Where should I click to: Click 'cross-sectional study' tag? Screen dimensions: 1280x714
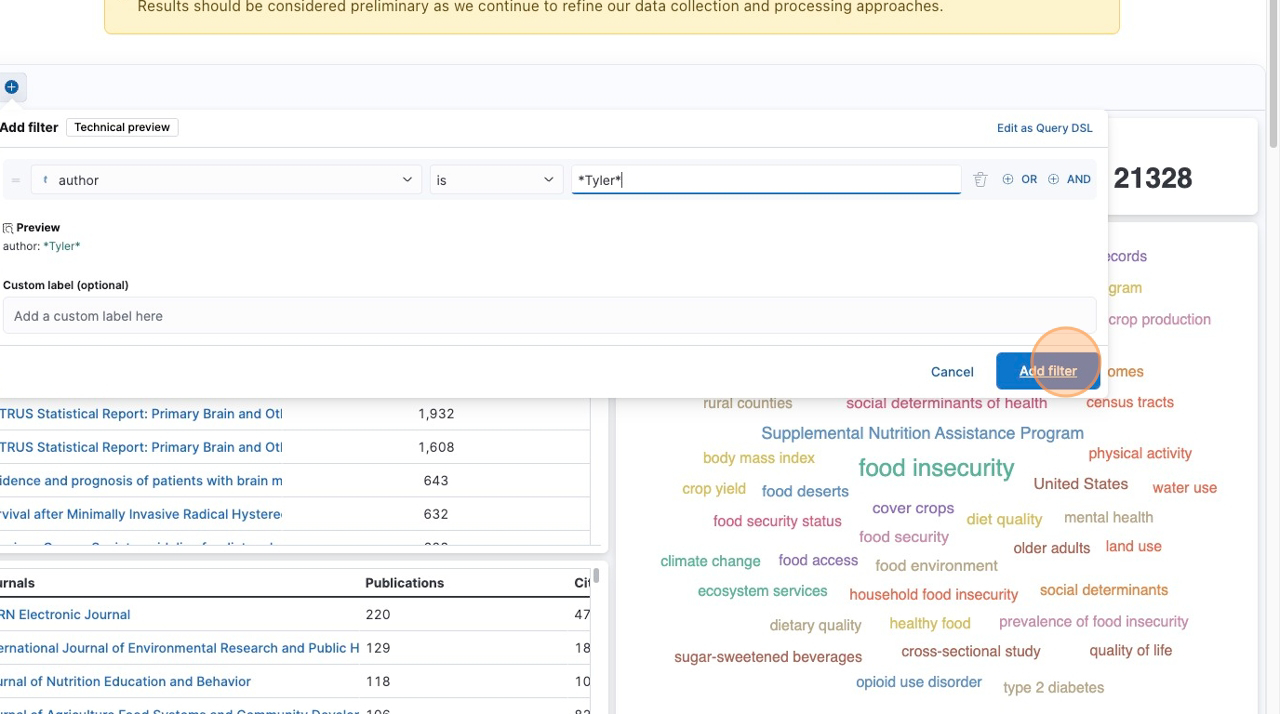tap(970, 651)
